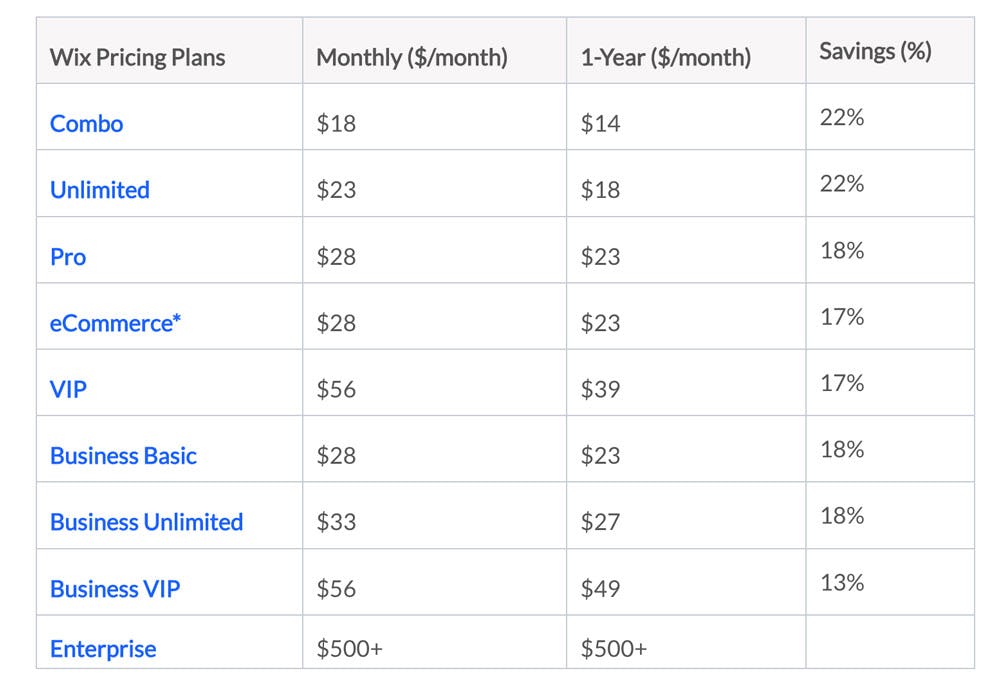
Task: Open the Combo plan link
Action: 87,124
